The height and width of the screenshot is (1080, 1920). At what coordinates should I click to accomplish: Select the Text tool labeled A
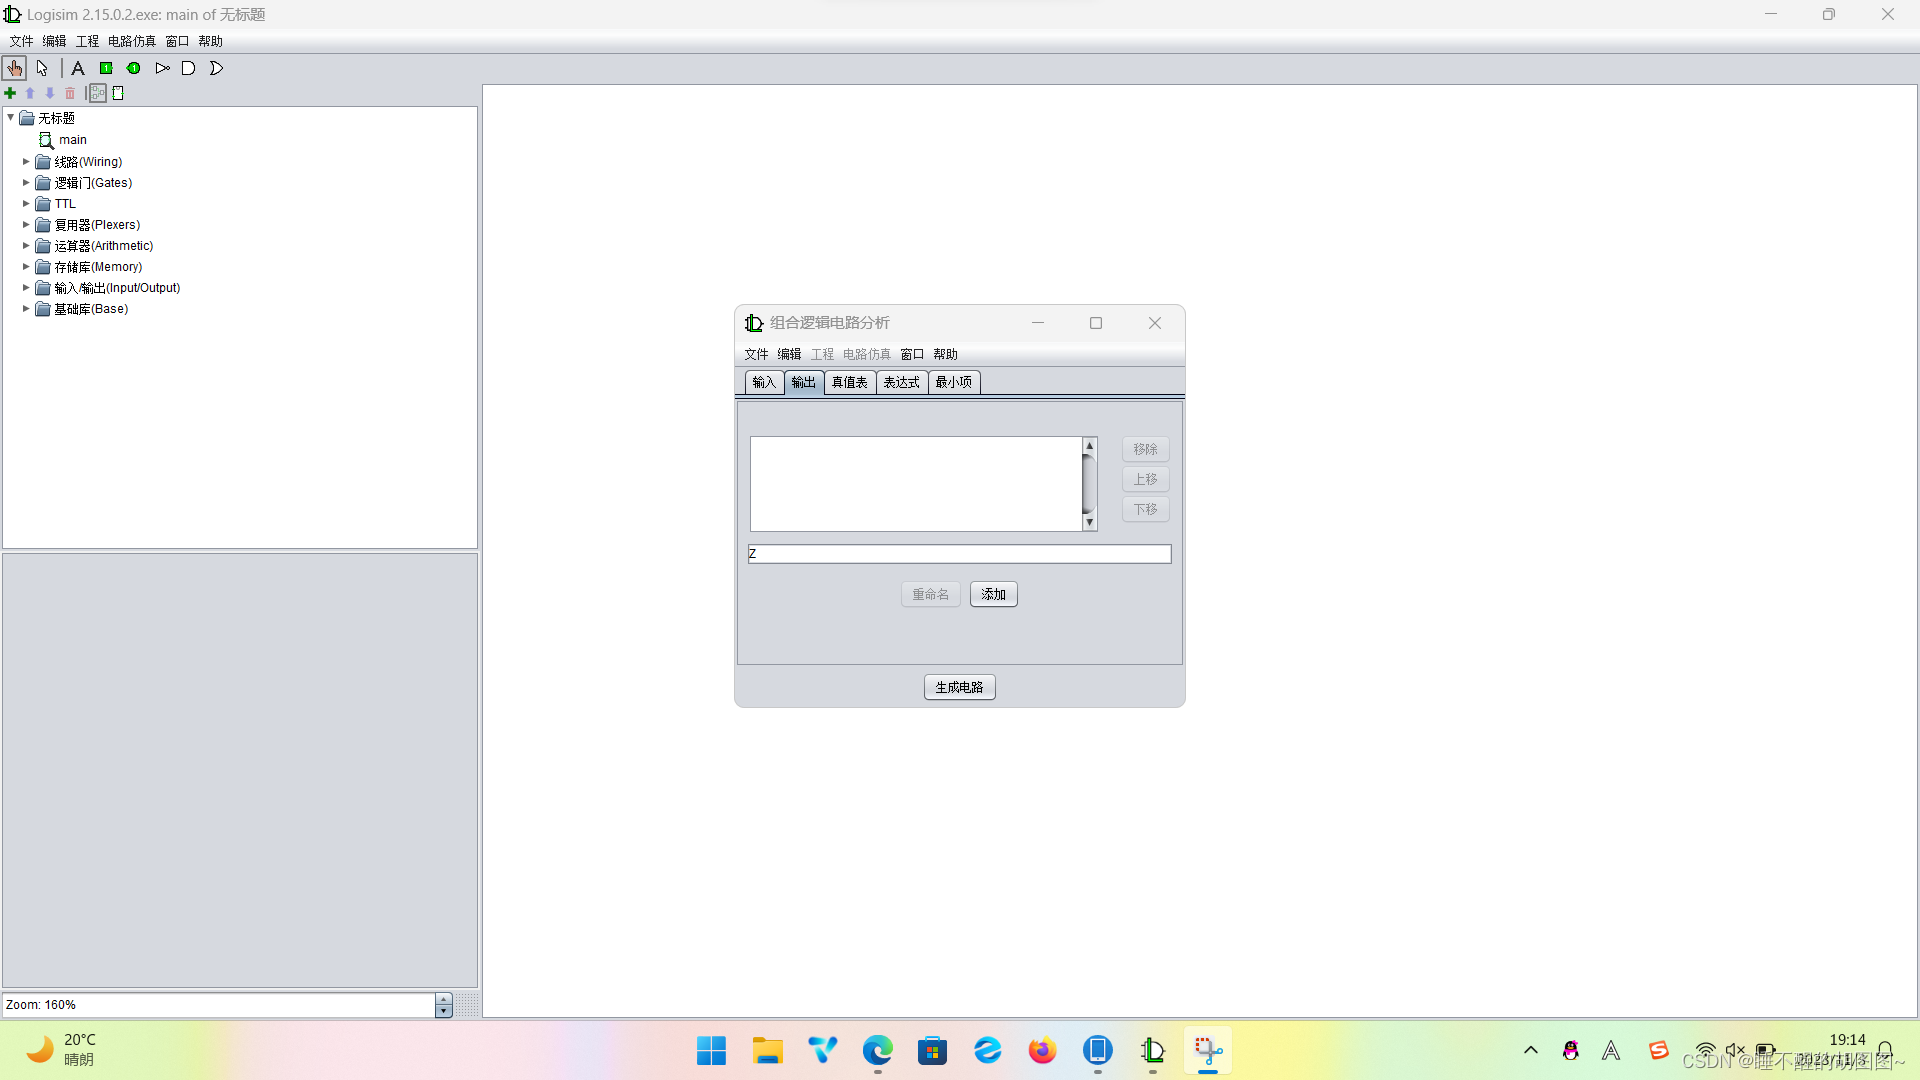[78, 68]
